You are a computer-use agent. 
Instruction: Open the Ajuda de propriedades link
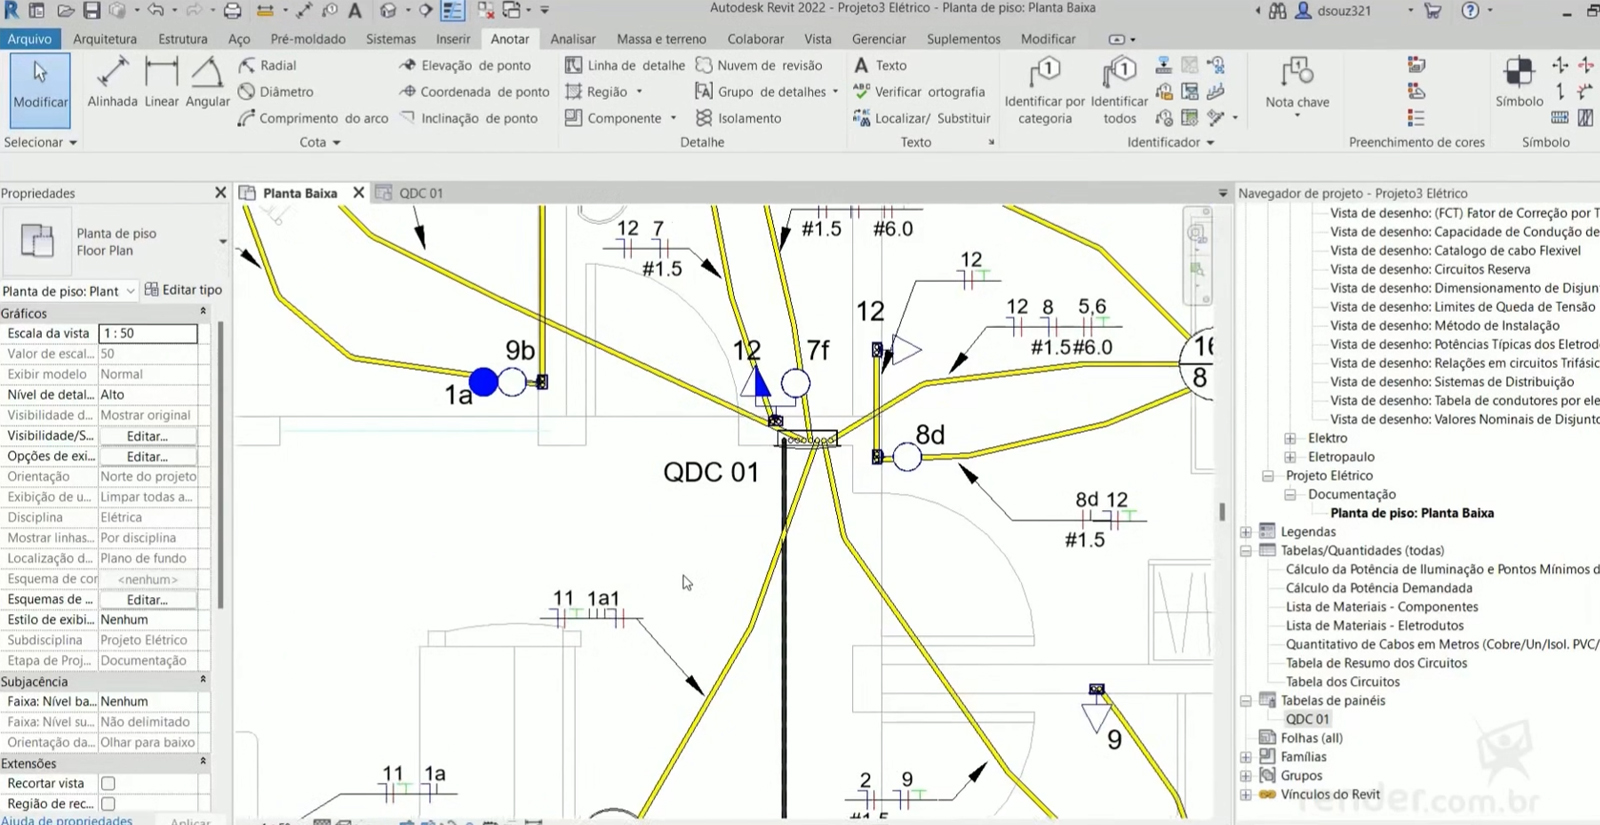click(67, 819)
